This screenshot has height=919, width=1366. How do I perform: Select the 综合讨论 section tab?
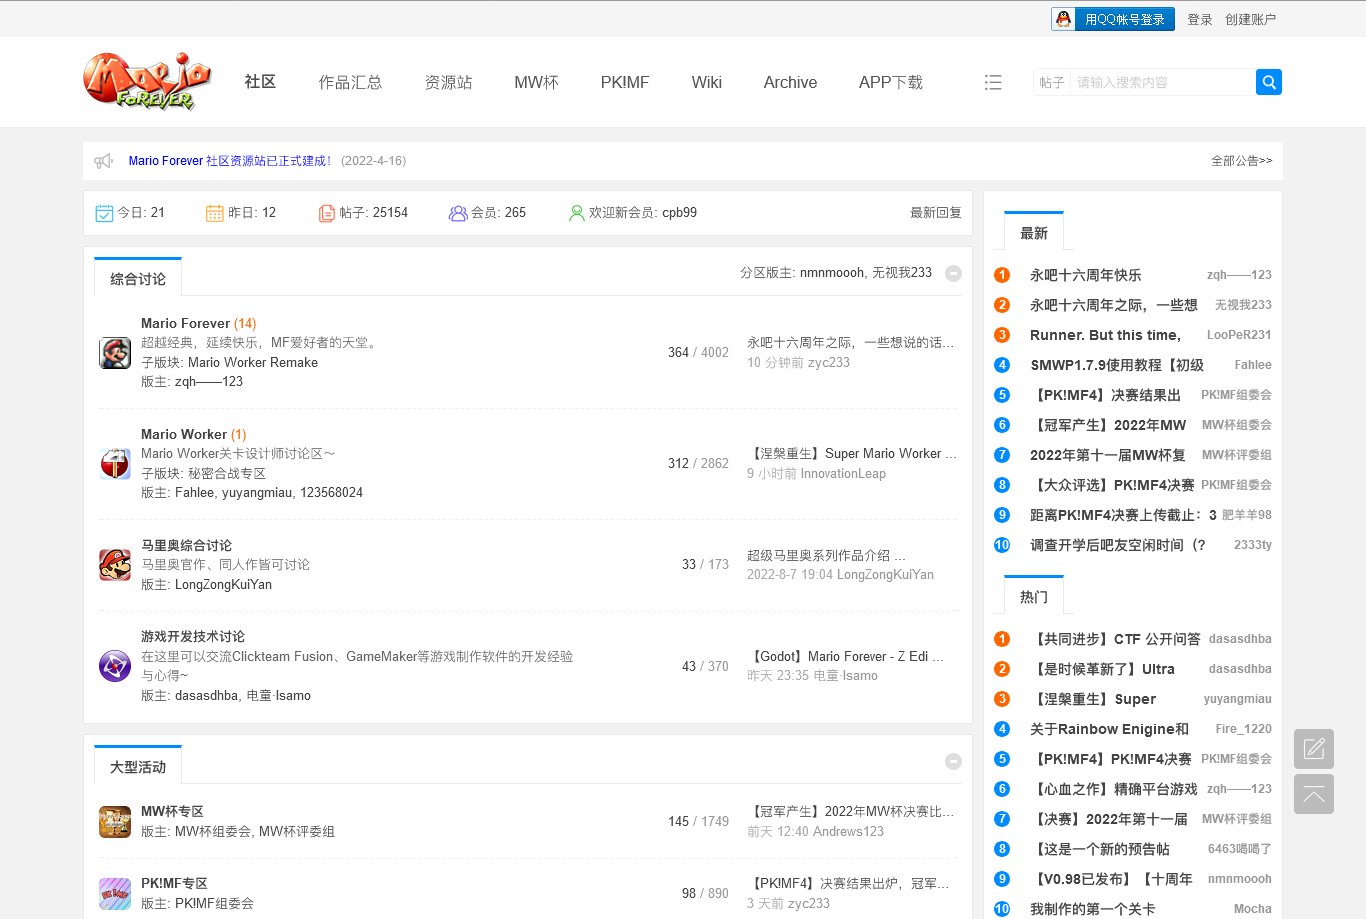point(138,279)
